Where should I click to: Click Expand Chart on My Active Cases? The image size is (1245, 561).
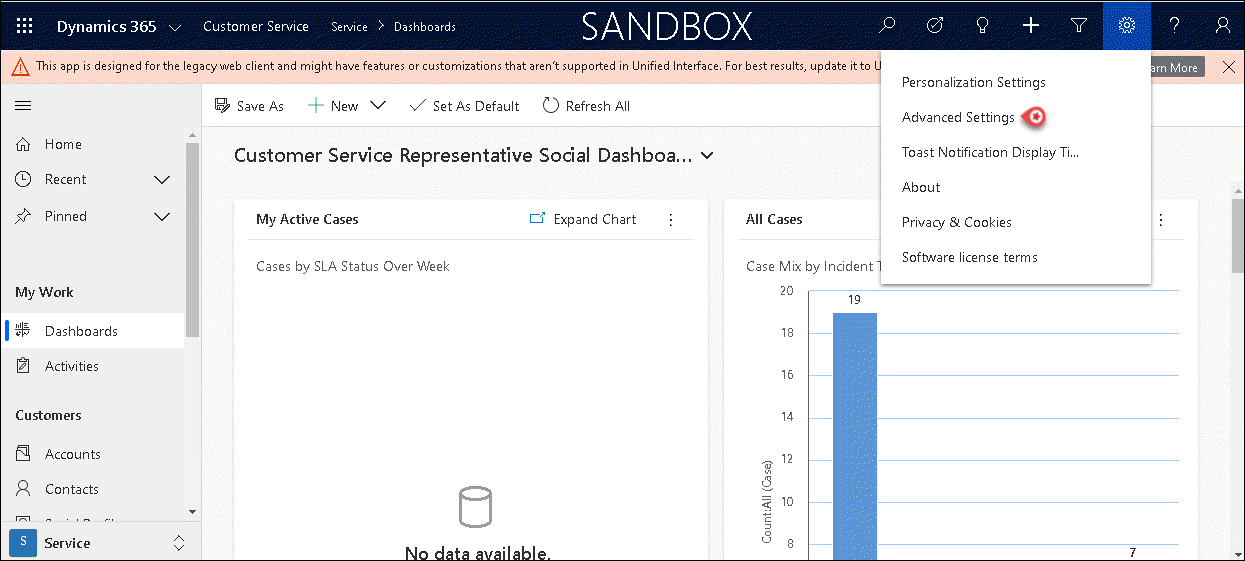pyautogui.click(x=583, y=219)
